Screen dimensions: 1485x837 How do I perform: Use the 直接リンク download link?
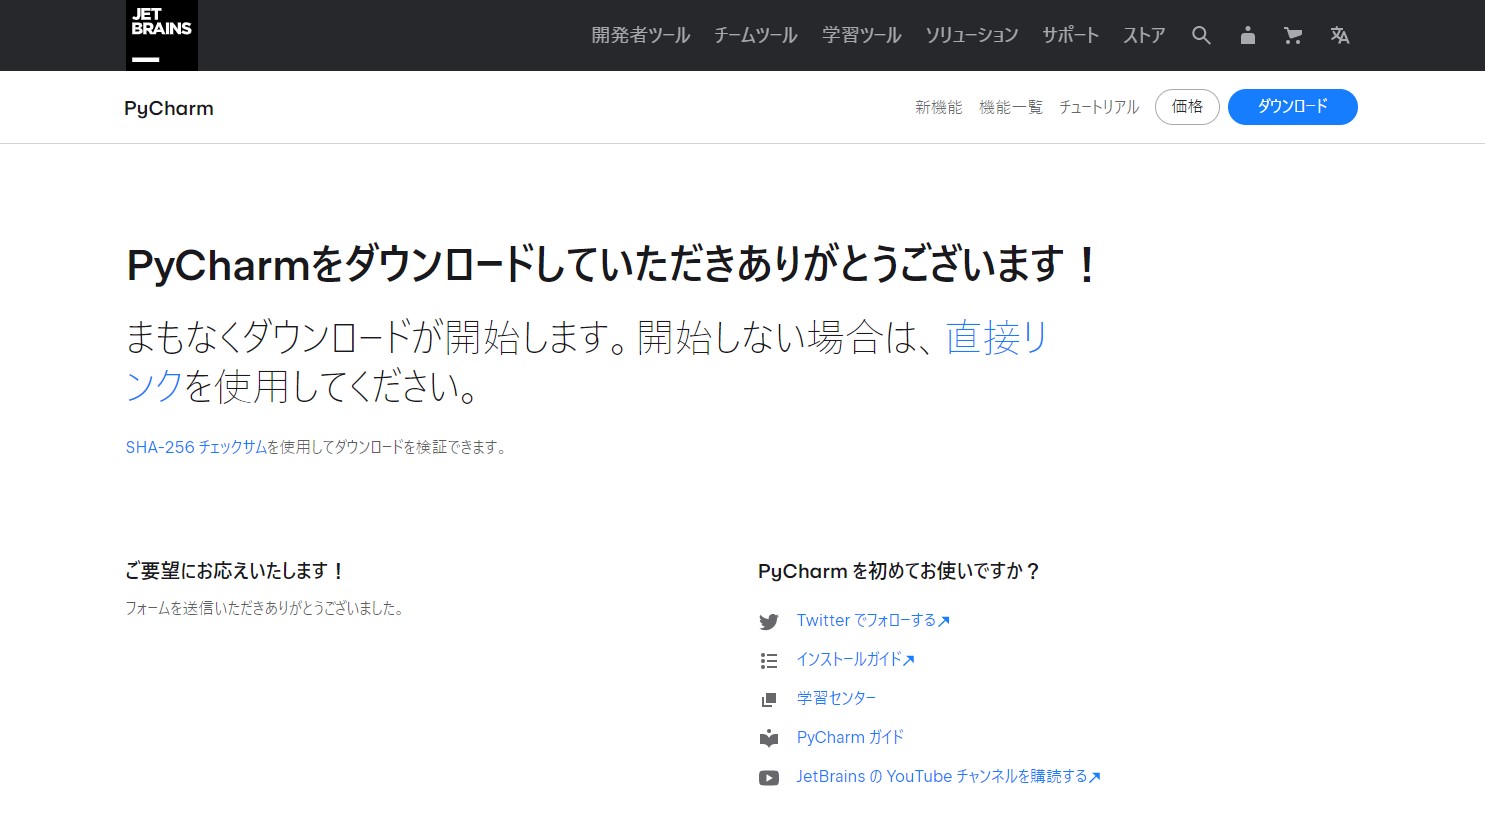click(997, 337)
